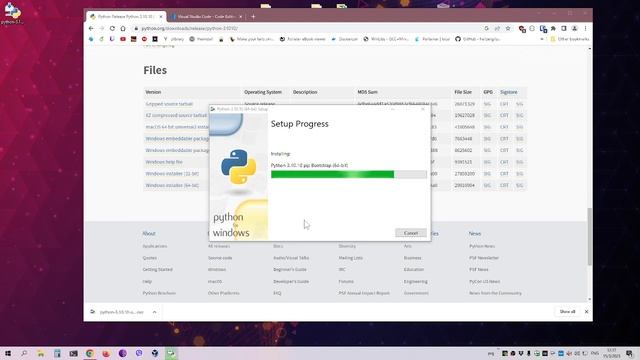Open the Getting Started footer link
The height and width of the screenshot is (360, 640).
point(157,270)
